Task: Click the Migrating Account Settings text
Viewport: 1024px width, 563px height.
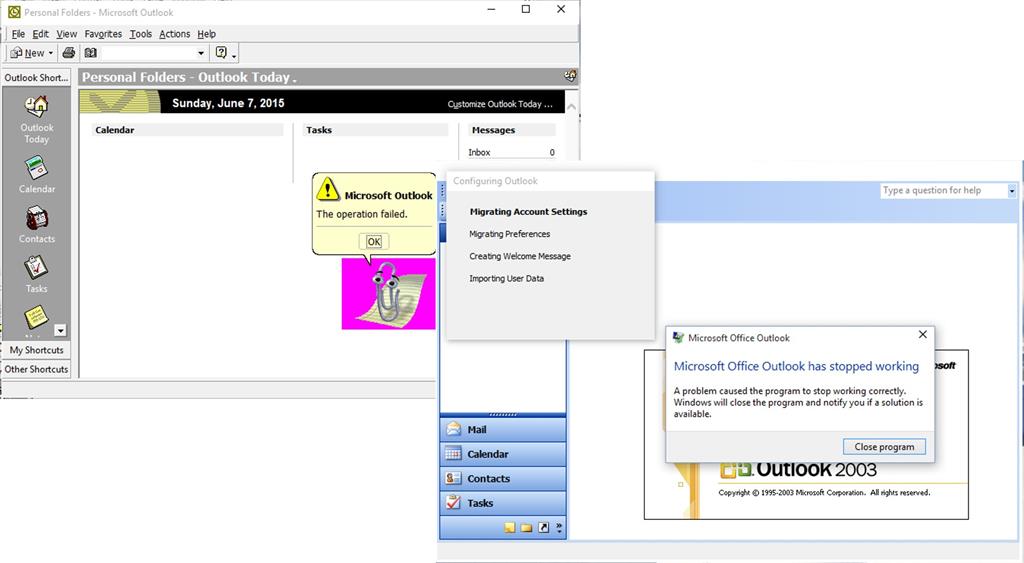Action: point(528,212)
